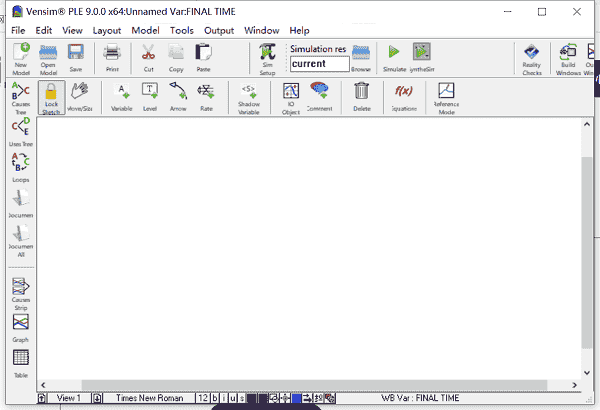Open Causes Strip graph tool
This screenshot has width=600, height=410.
pos(21,294)
